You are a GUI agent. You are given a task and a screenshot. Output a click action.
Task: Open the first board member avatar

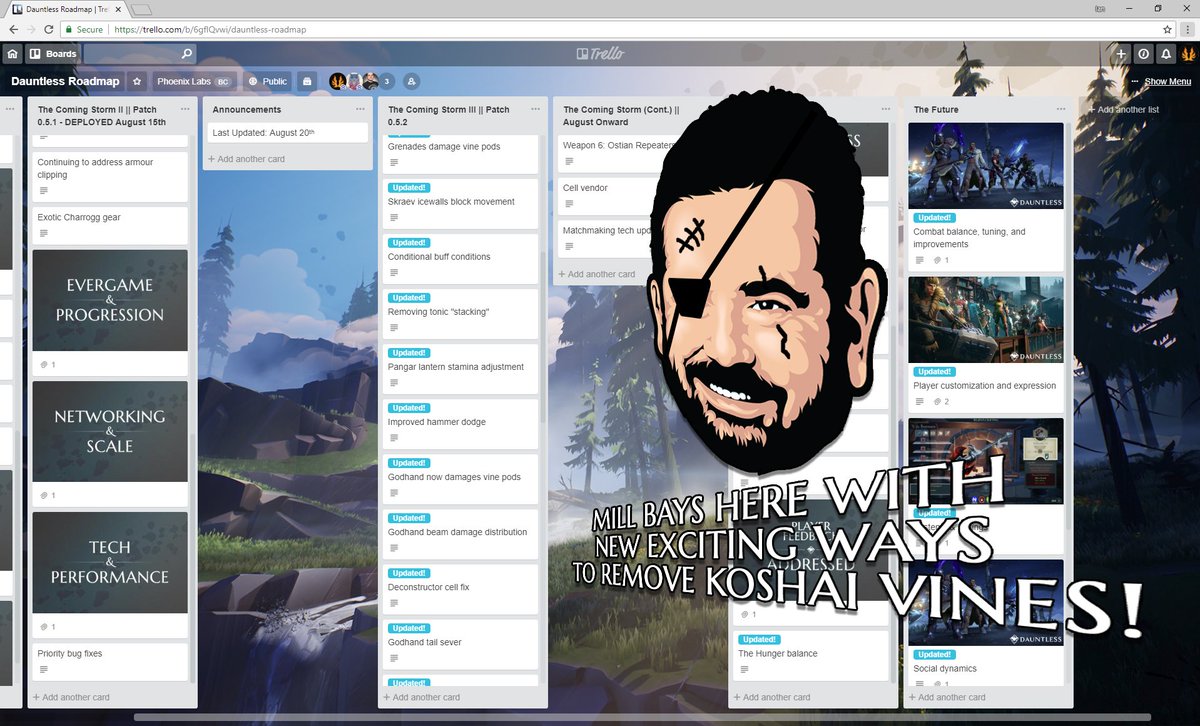pos(338,81)
